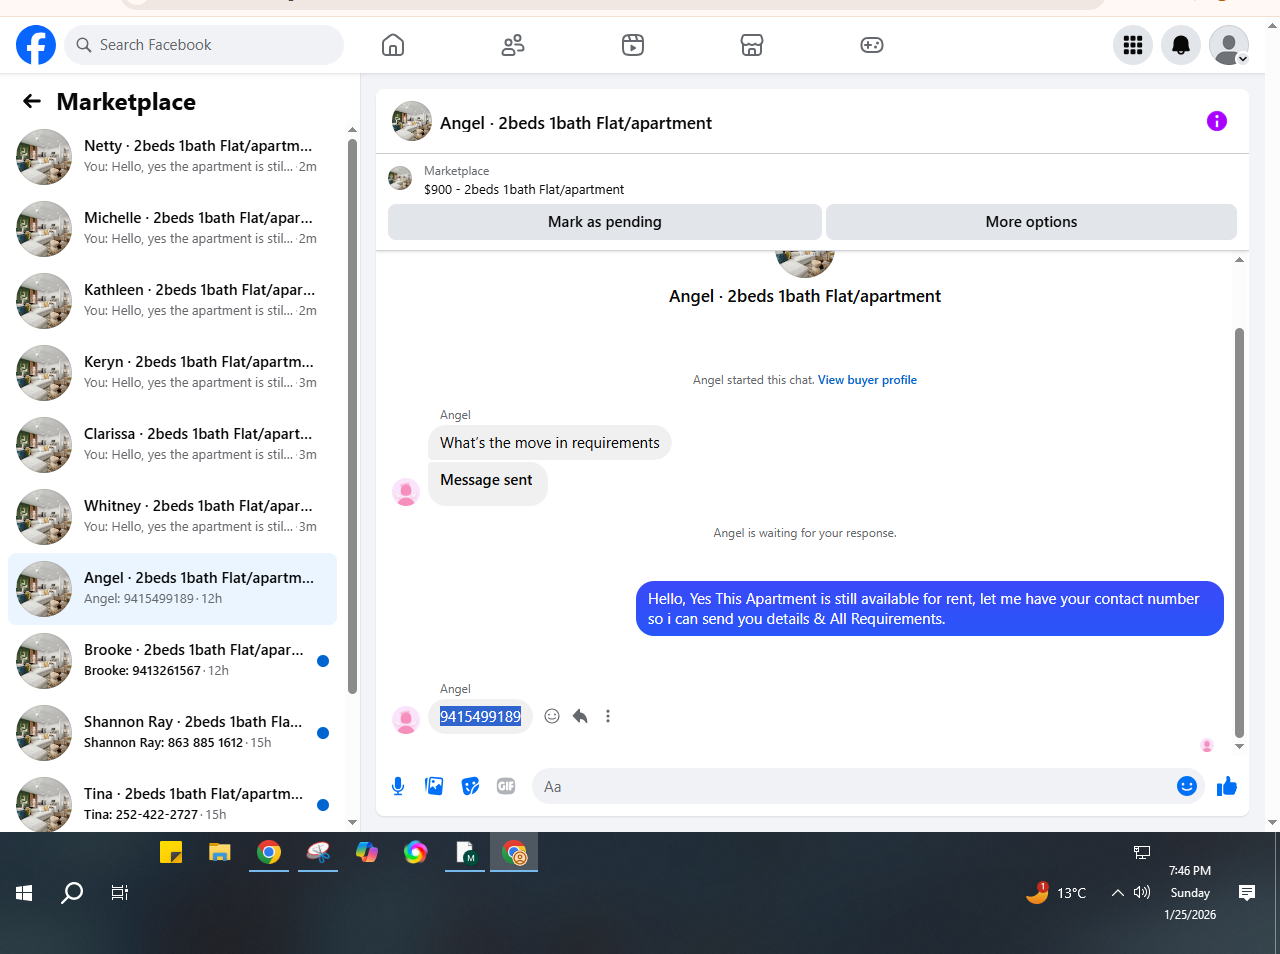The height and width of the screenshot is (954, 1280).
Task: Send a thumbs-up like
Action: pyautogui.click(x=1227, y=786)
